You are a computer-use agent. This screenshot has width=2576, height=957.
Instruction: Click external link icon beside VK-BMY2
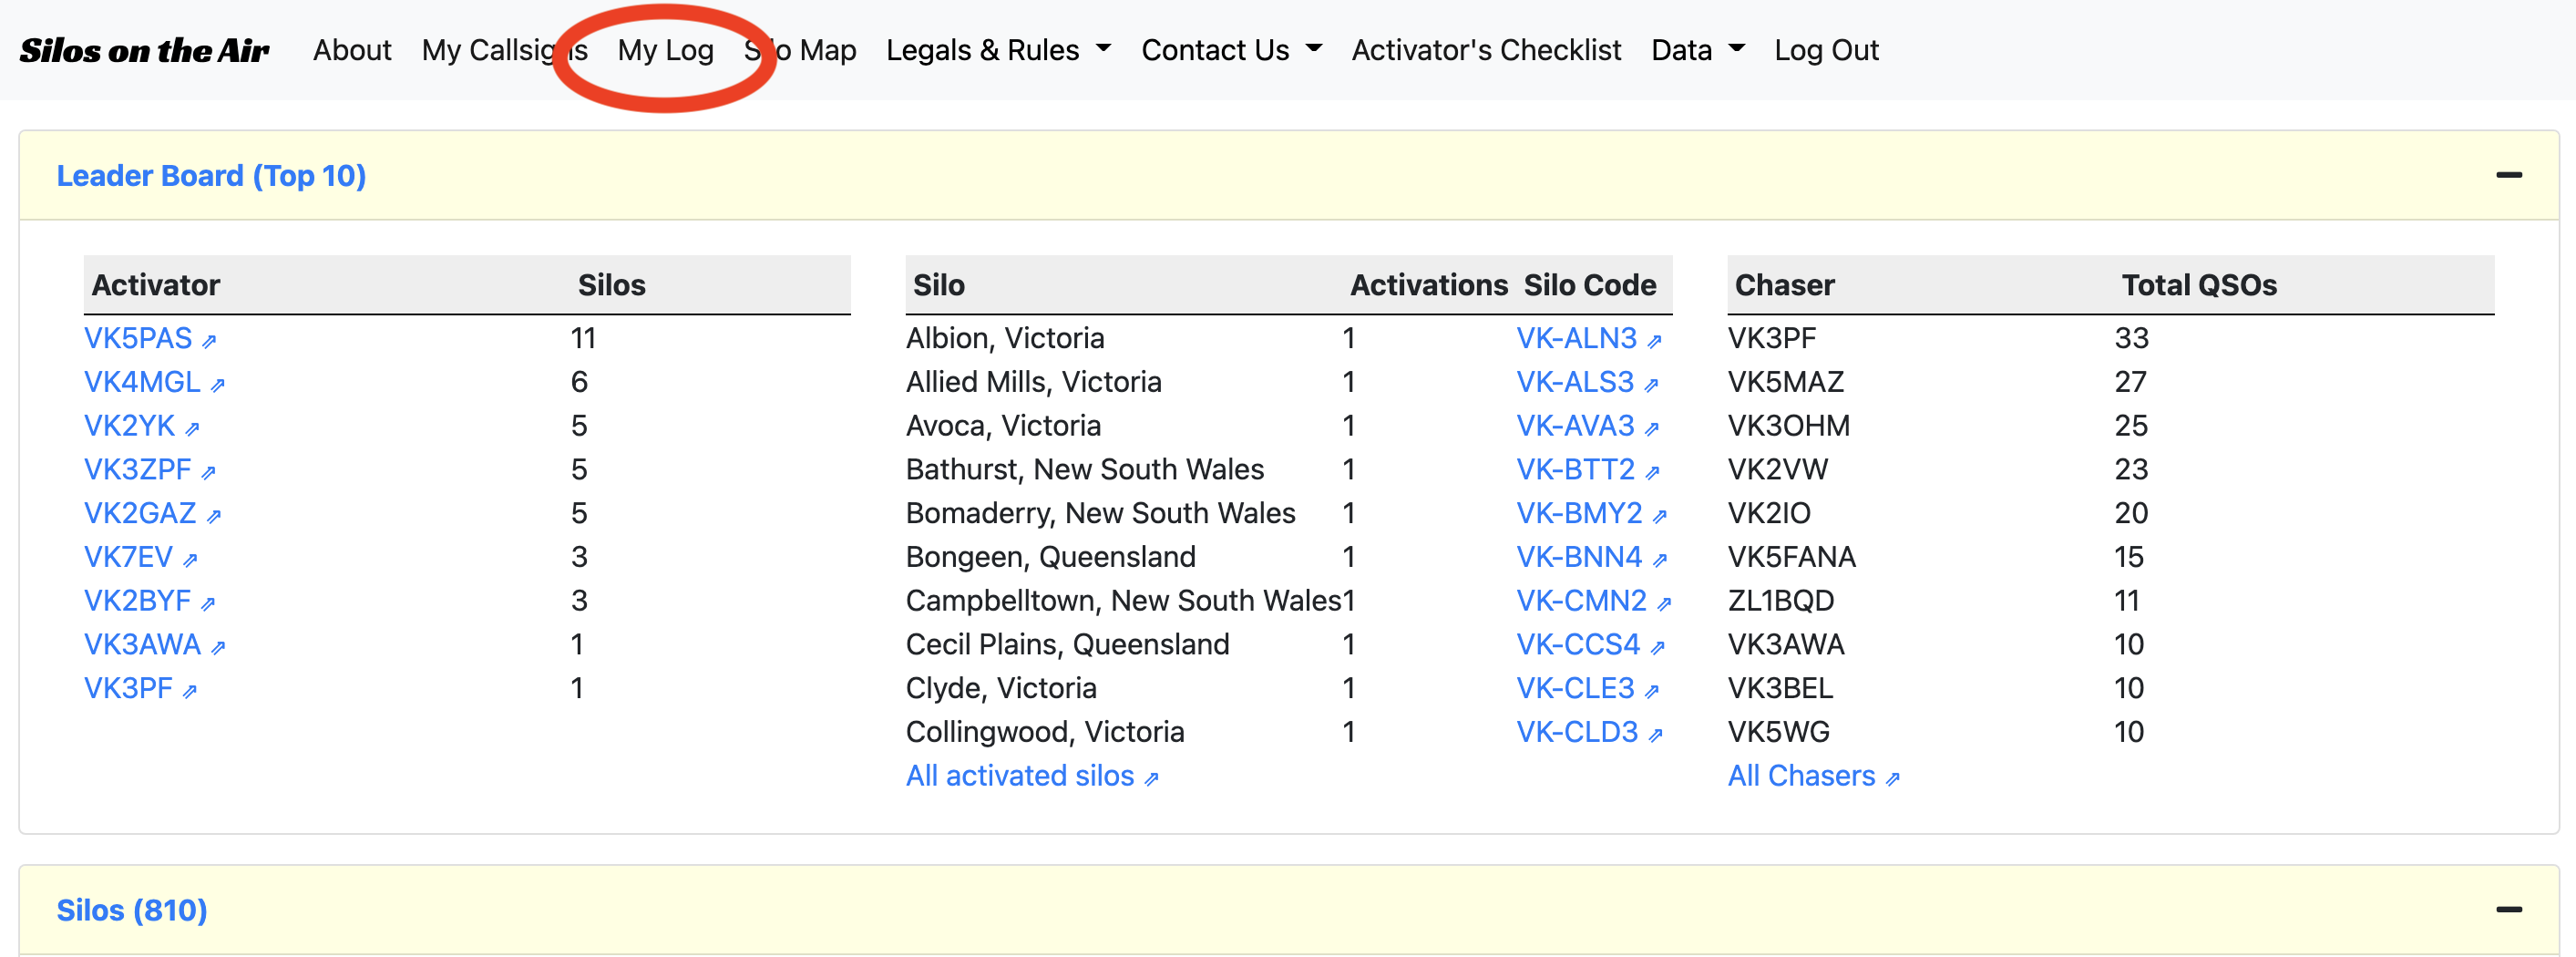click(1659, 516)
